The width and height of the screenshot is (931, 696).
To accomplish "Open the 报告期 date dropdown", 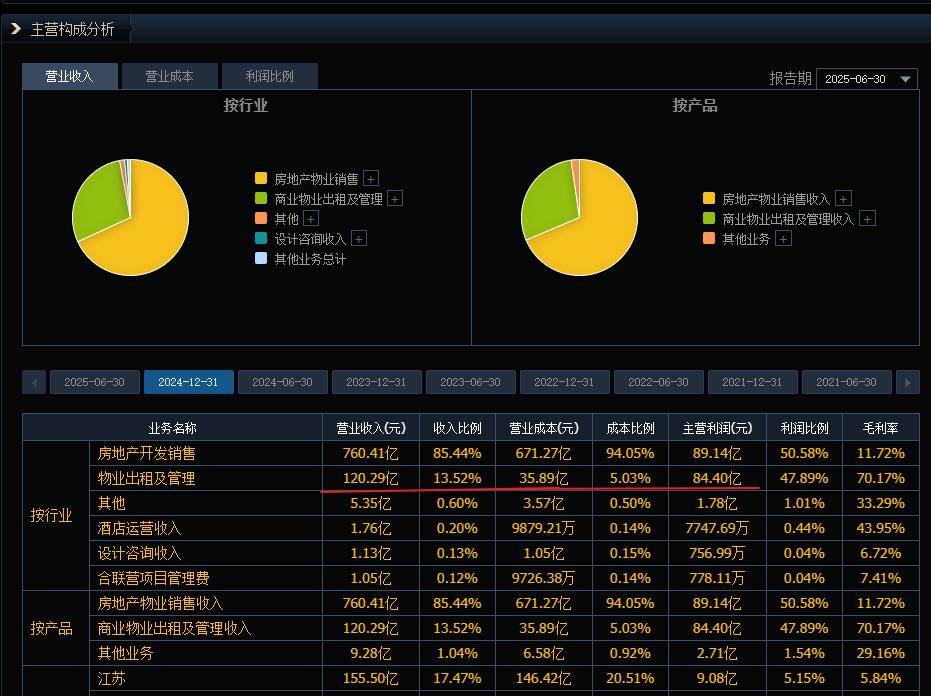I will pos(867,79).
